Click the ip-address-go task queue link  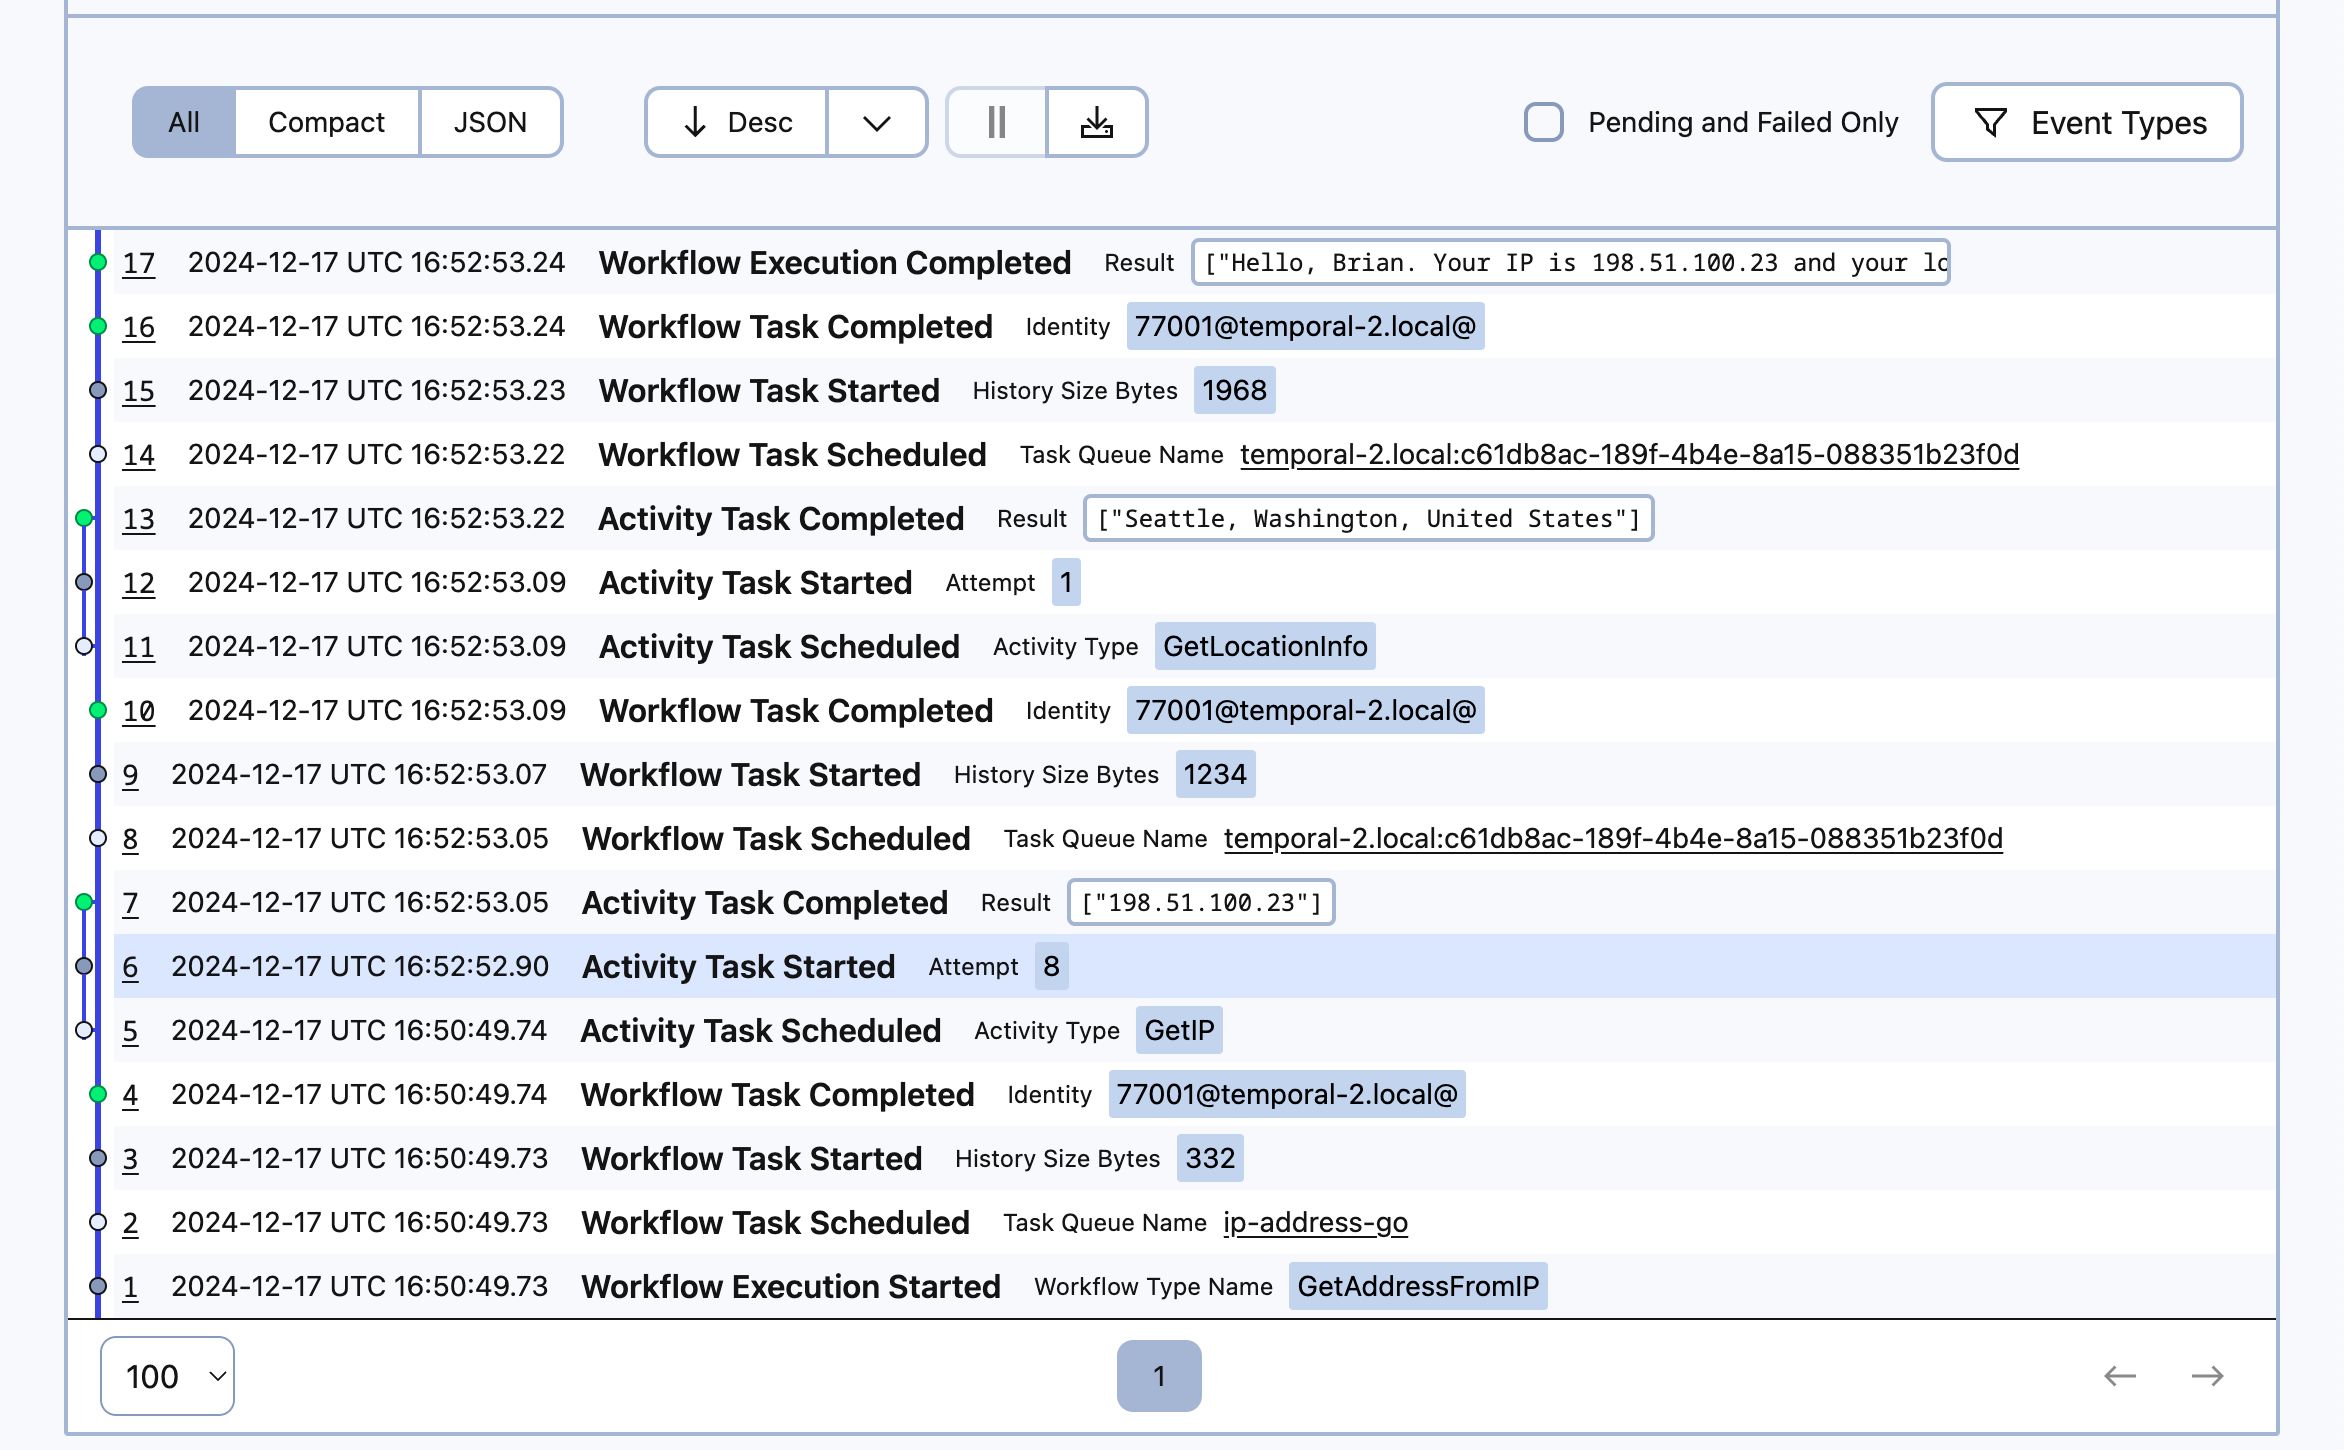1315,1222
